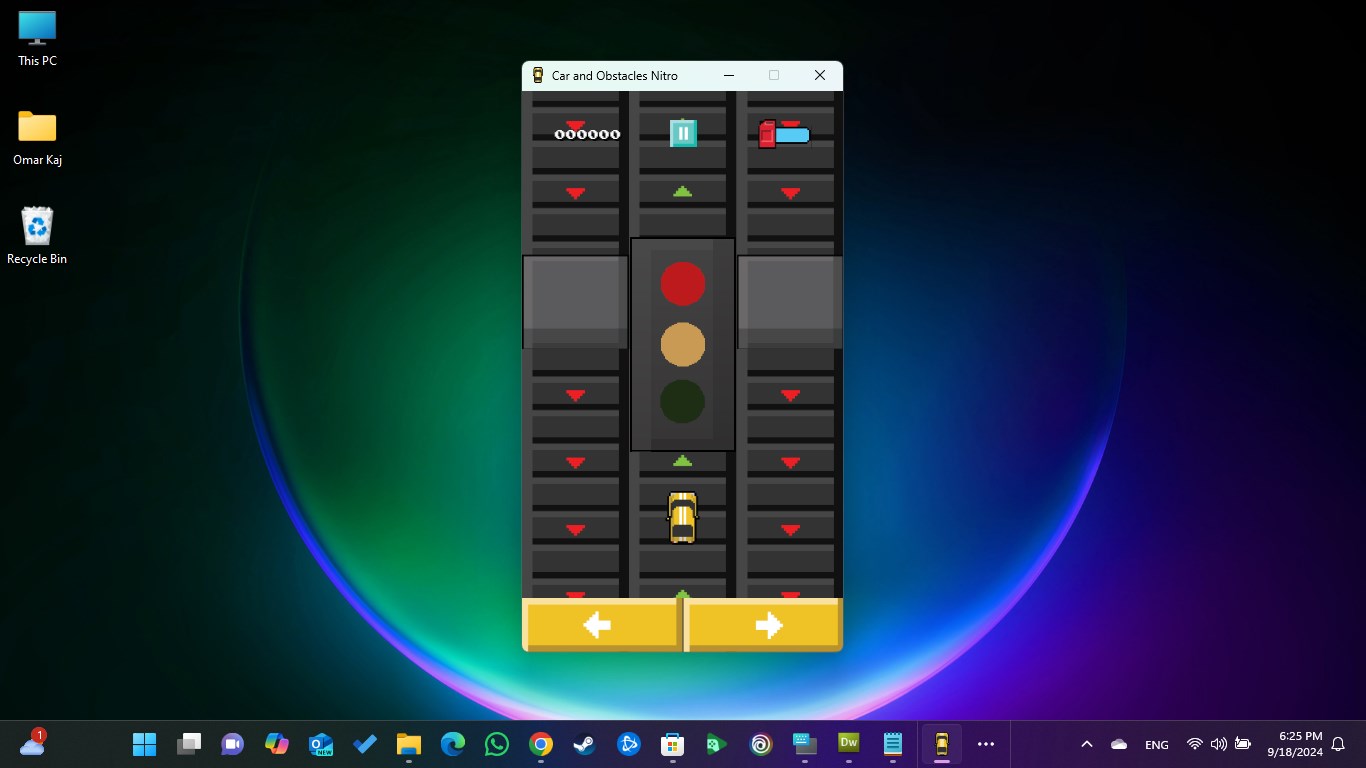Click the red fuel canister icon
Viewport: 1366px width, 768px height.
pos(767,134)
